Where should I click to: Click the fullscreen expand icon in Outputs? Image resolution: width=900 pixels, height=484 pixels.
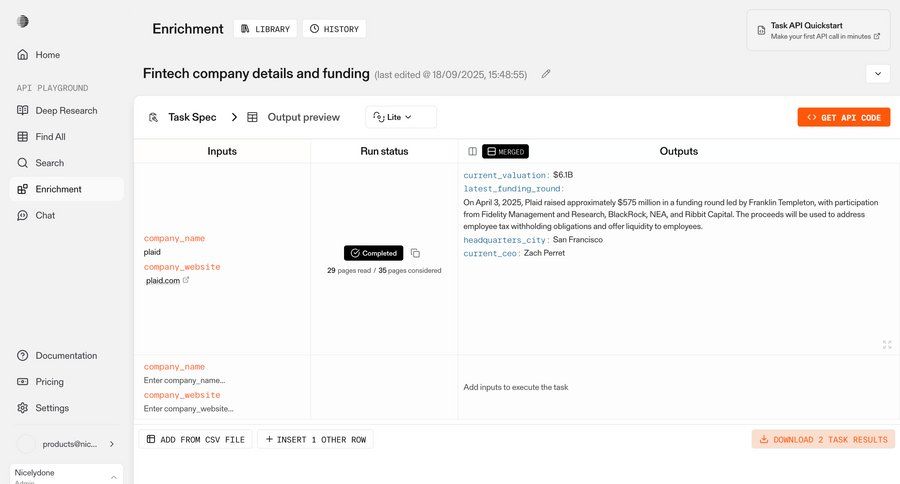click(x=886, y=344)
